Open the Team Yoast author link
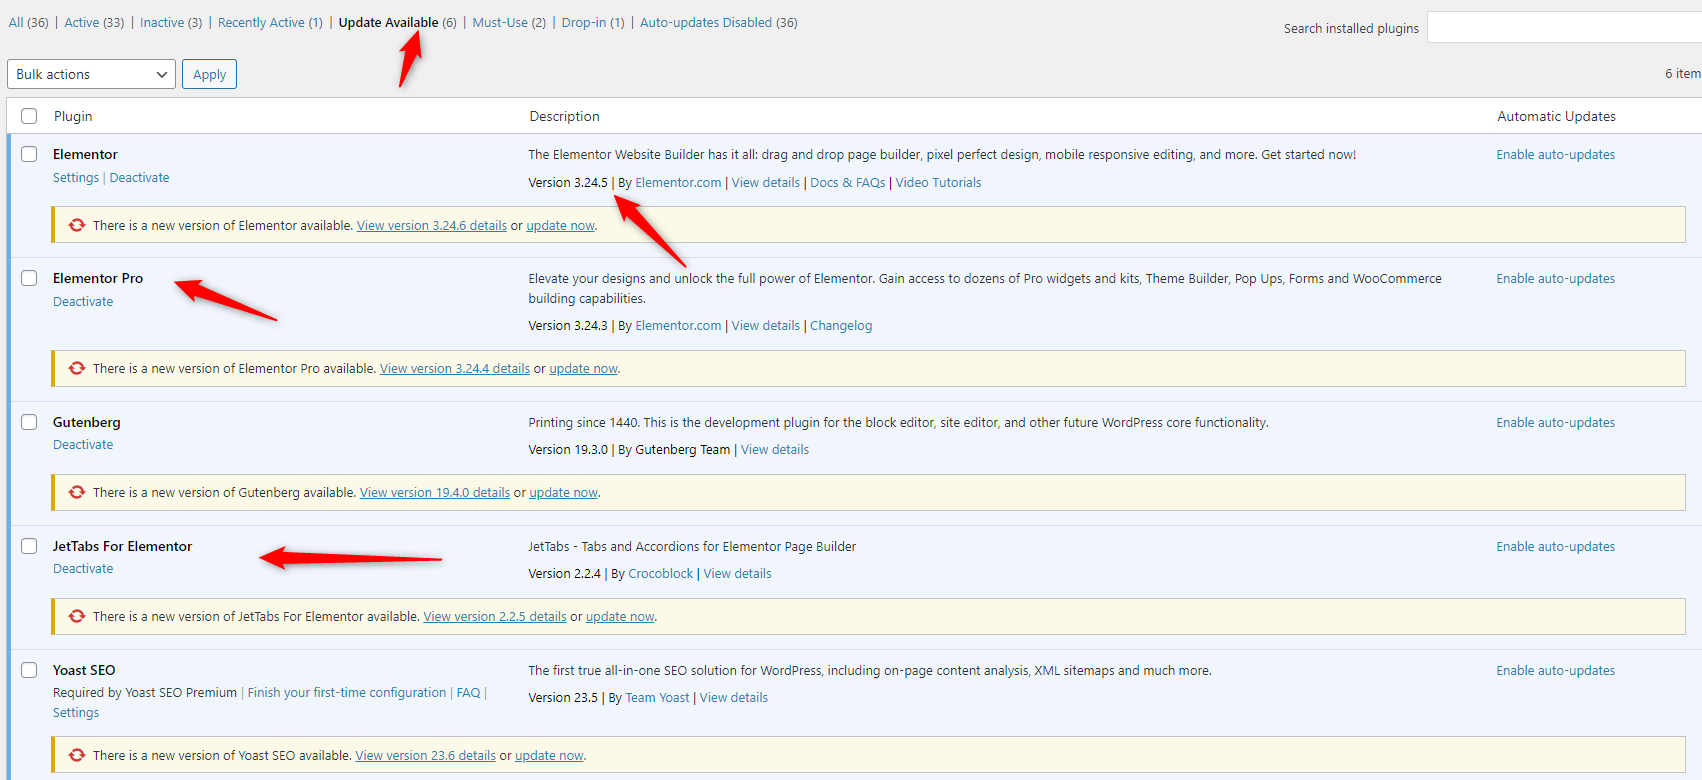 point(657,697)
